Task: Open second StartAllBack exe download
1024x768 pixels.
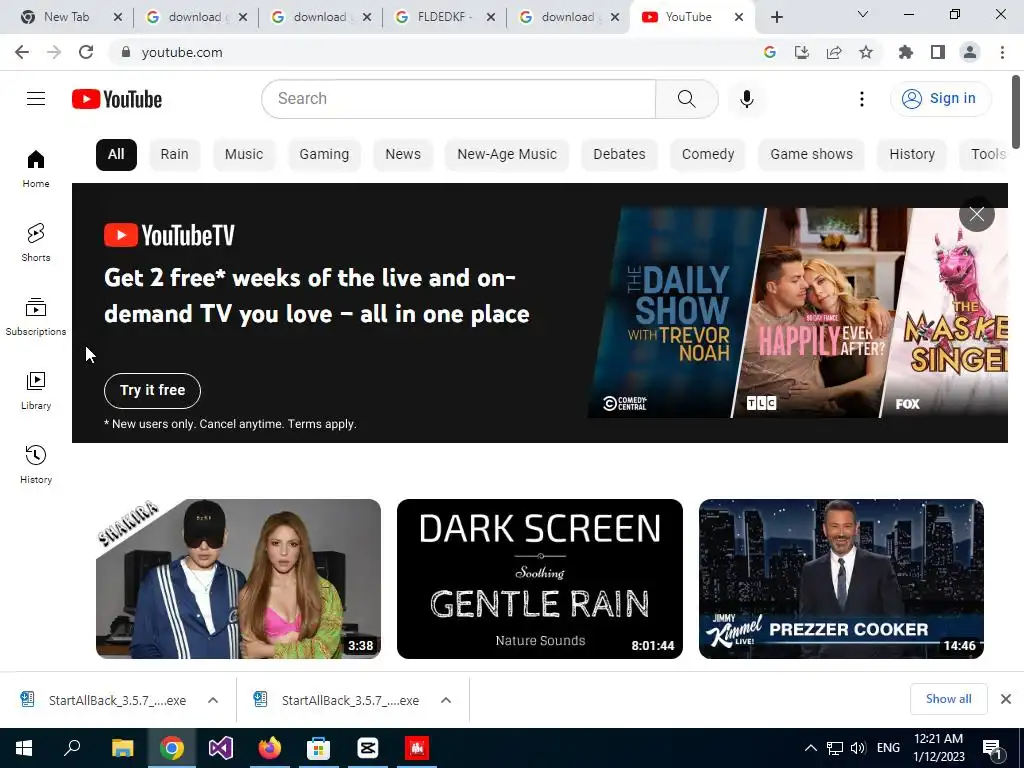Action: pos(336,700)
